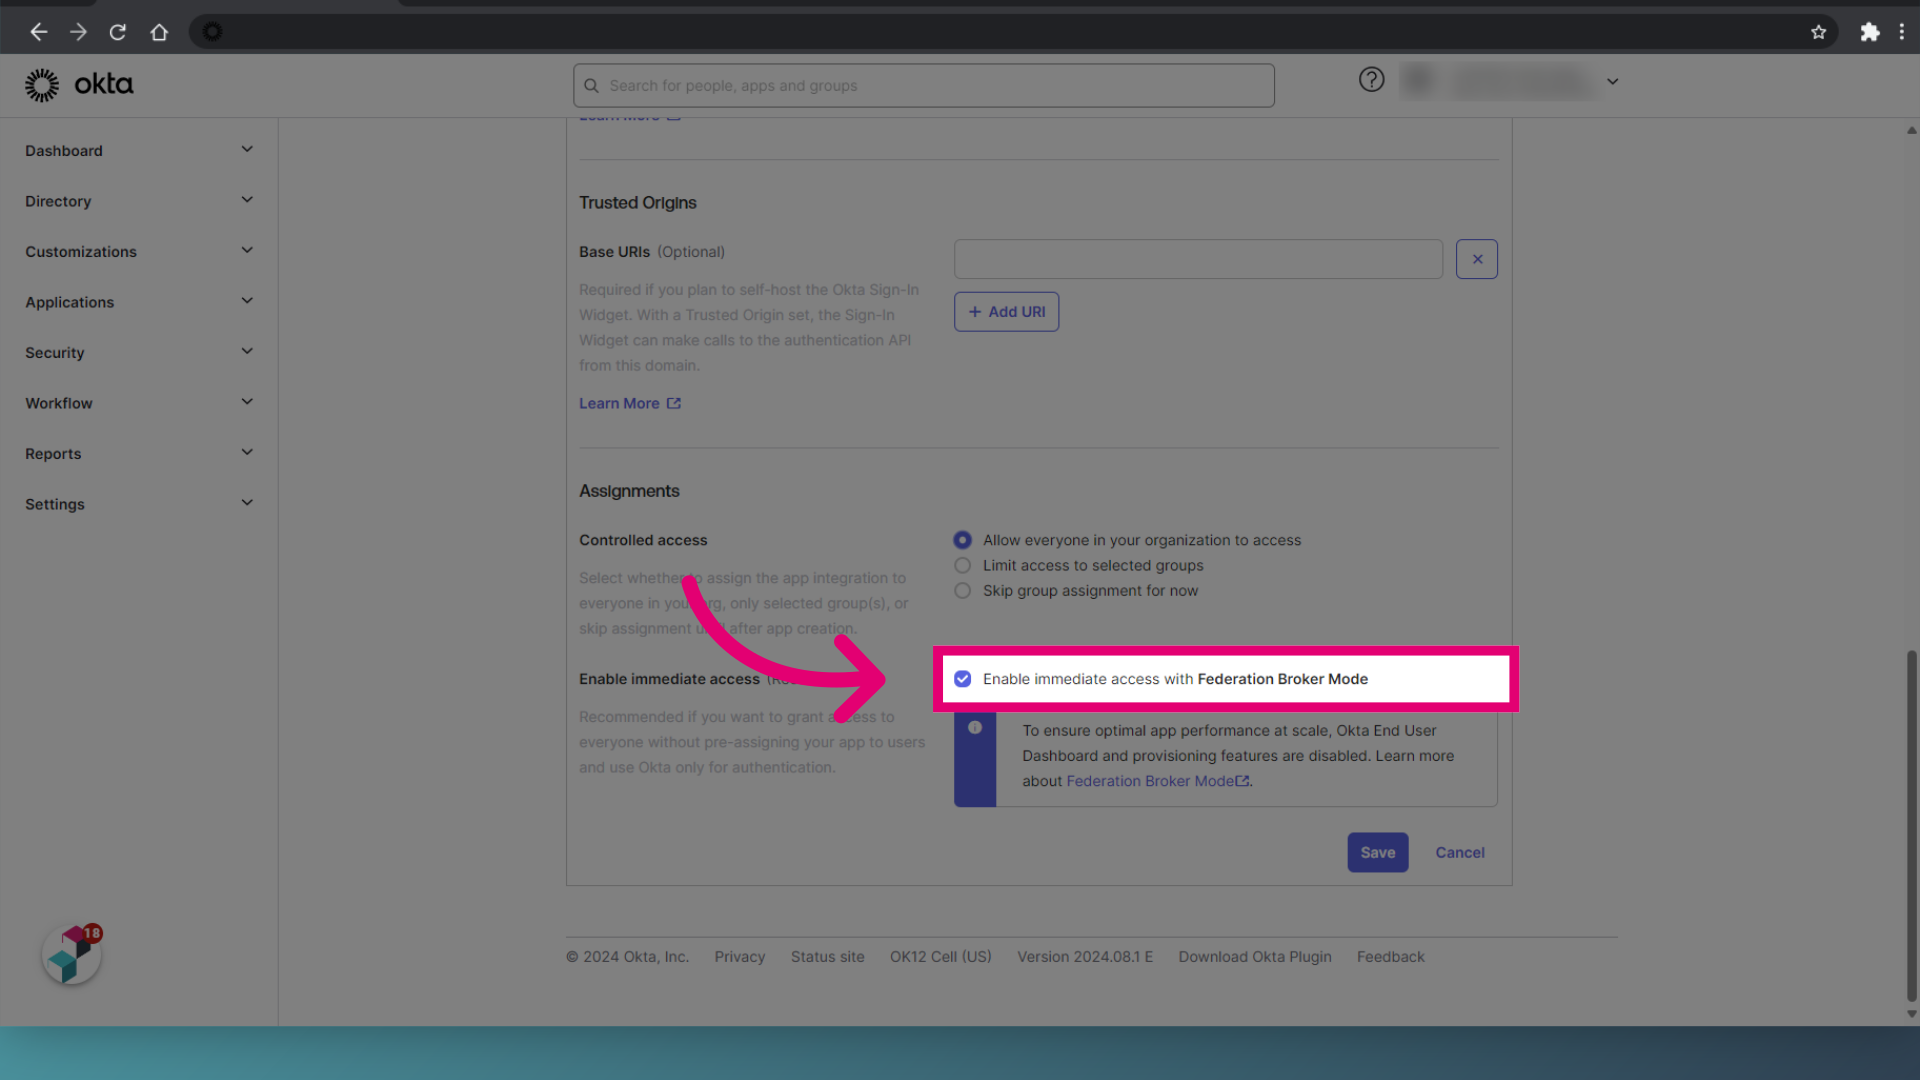Click the OK12 Cell (US) footer text
The height and width of the screenshot is (1080, 1920).
pos(940,957)
